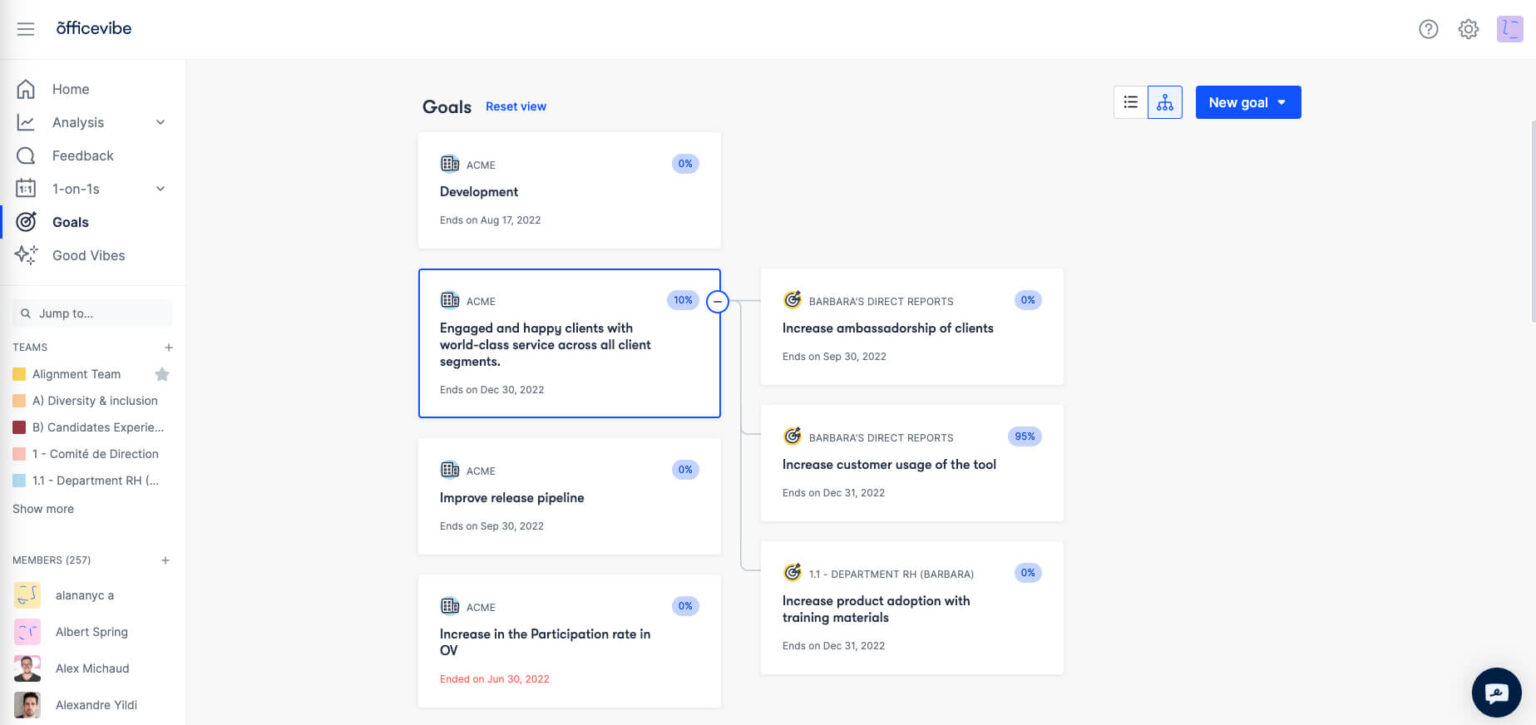
Task: Open the Feedback section
Action: click(83, 155)
